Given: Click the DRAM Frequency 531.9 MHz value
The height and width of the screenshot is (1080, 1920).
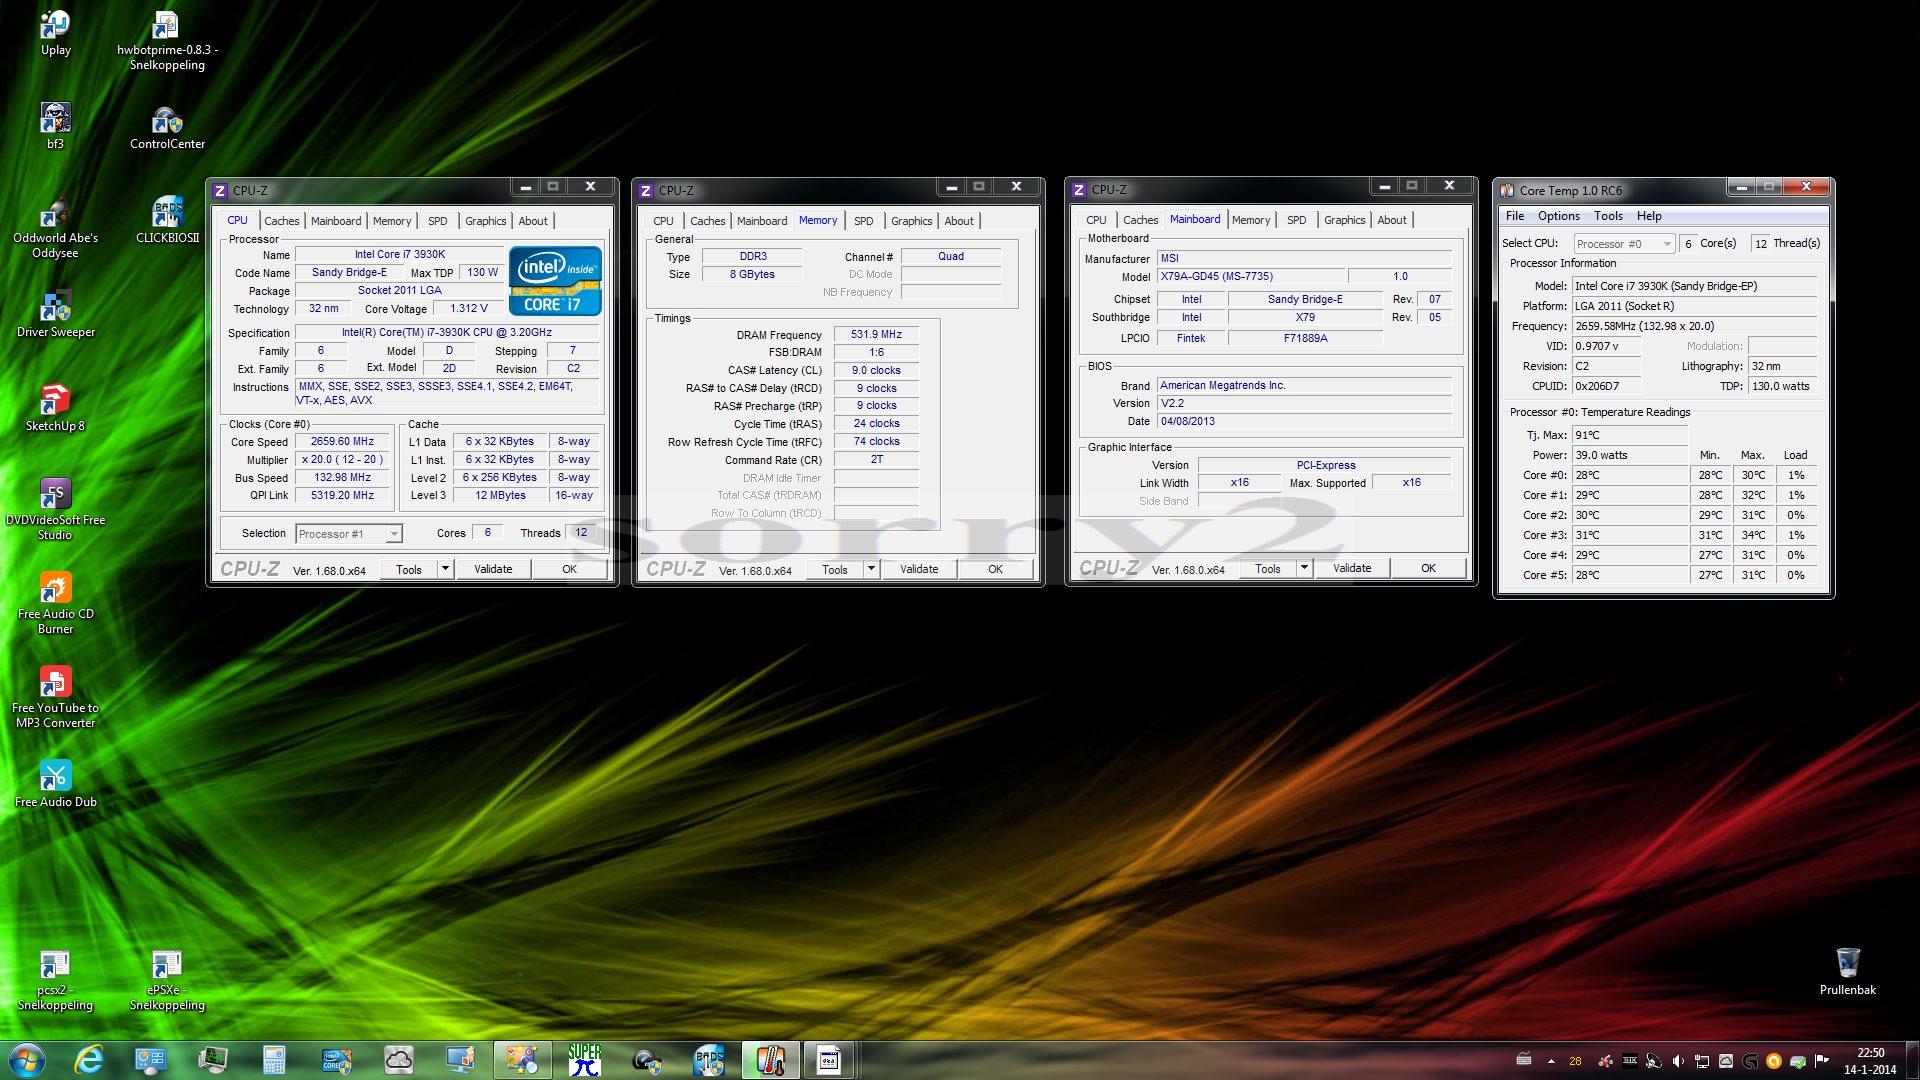Looking at the screenshot, I should tap(876, 335).
